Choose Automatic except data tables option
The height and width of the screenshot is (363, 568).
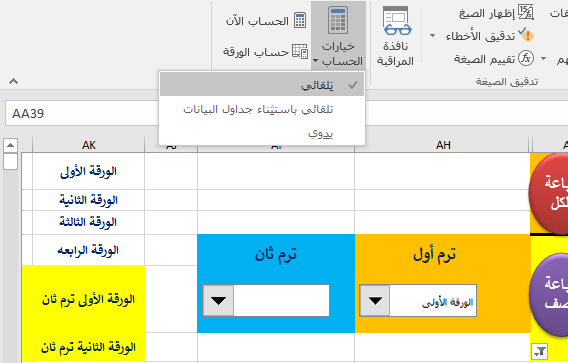click(262, 109)
